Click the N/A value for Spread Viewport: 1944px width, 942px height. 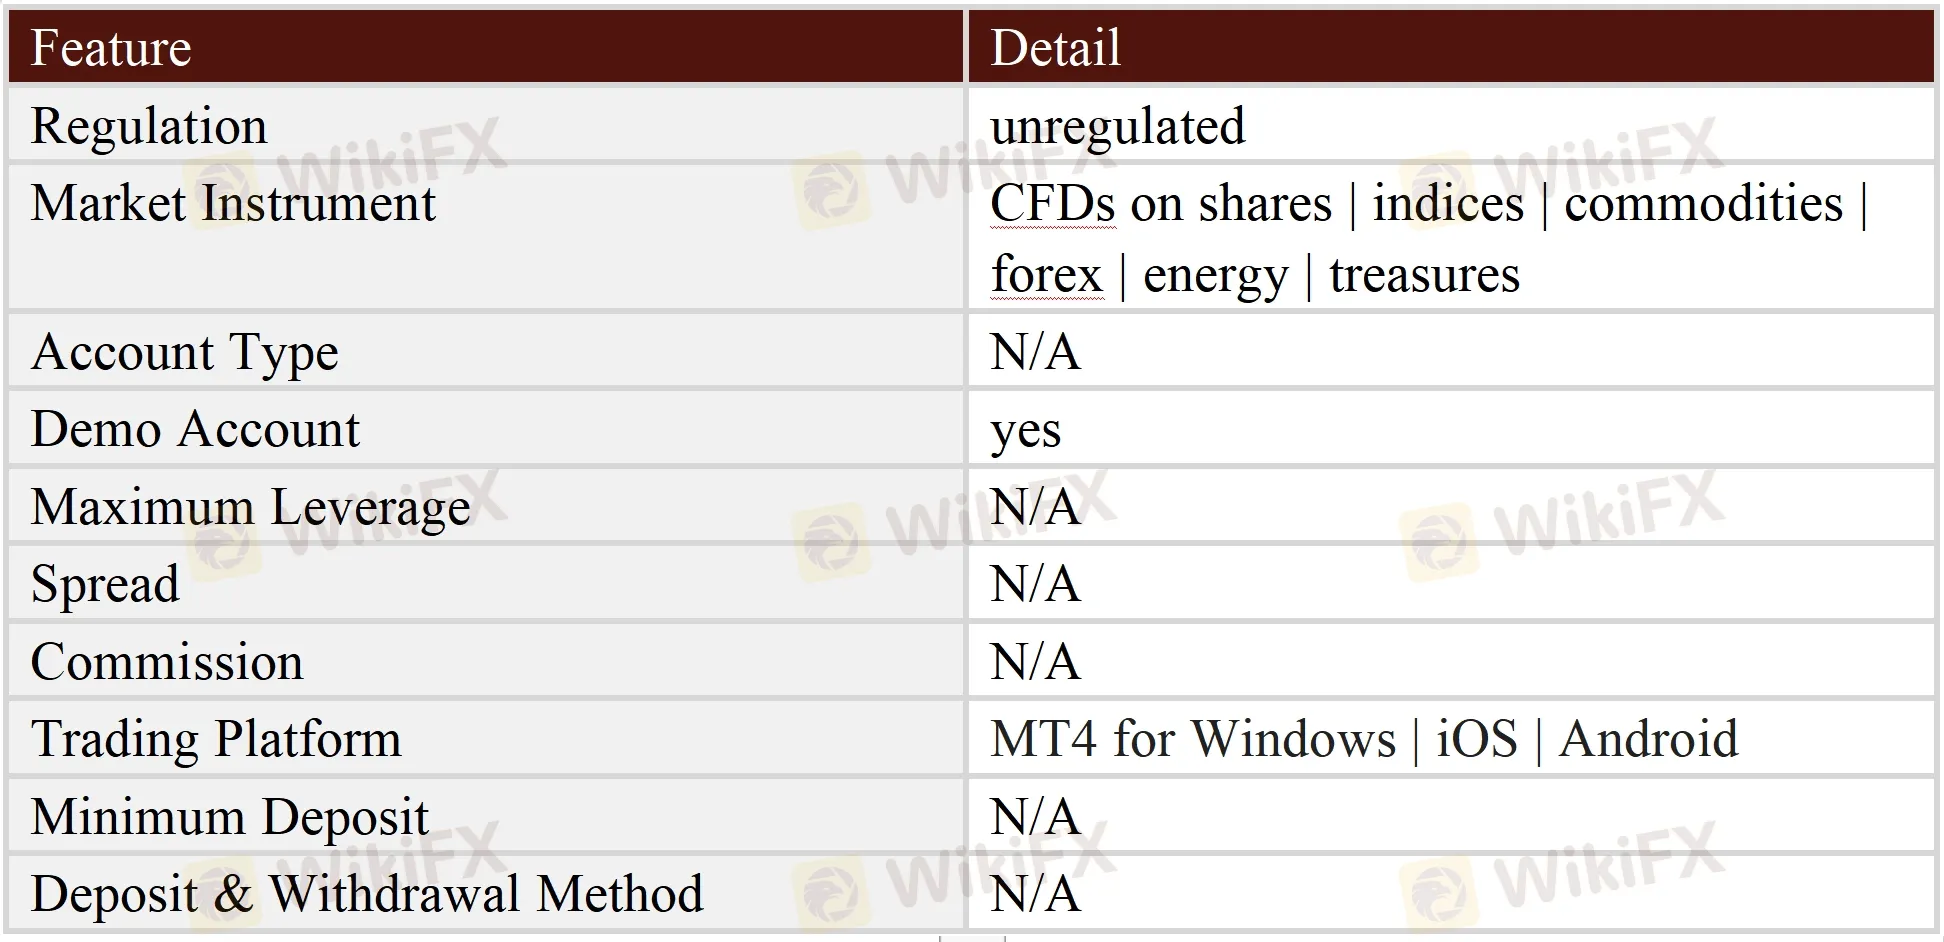tap(1035, 584)
